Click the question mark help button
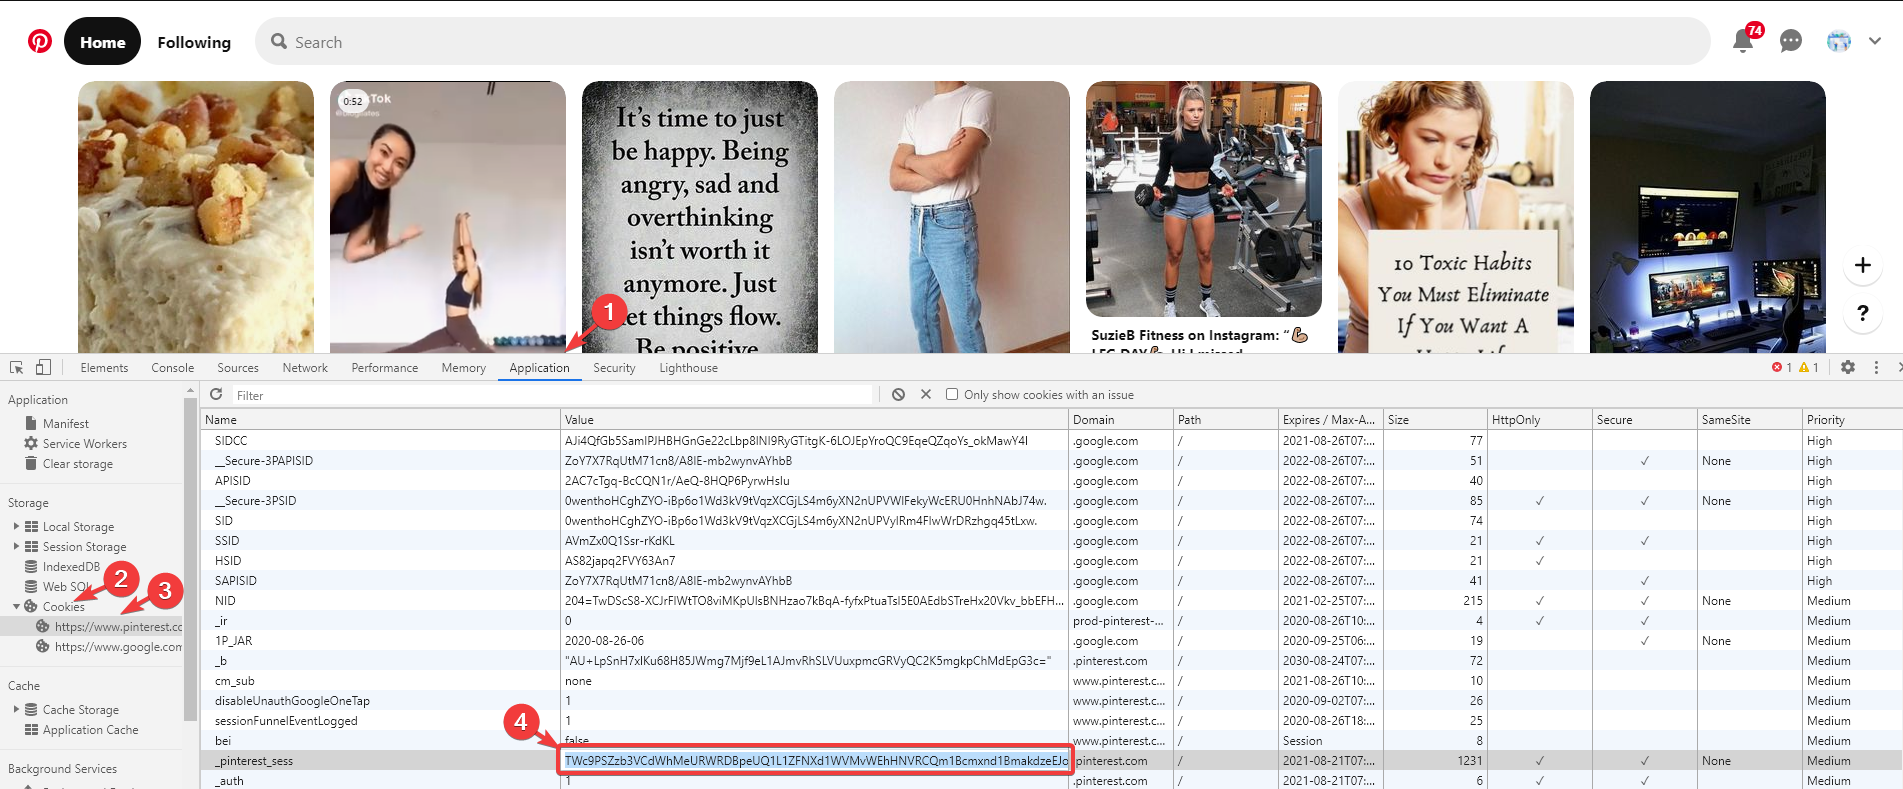Screen dimensions: 1903x789 tap(1862, 313)
